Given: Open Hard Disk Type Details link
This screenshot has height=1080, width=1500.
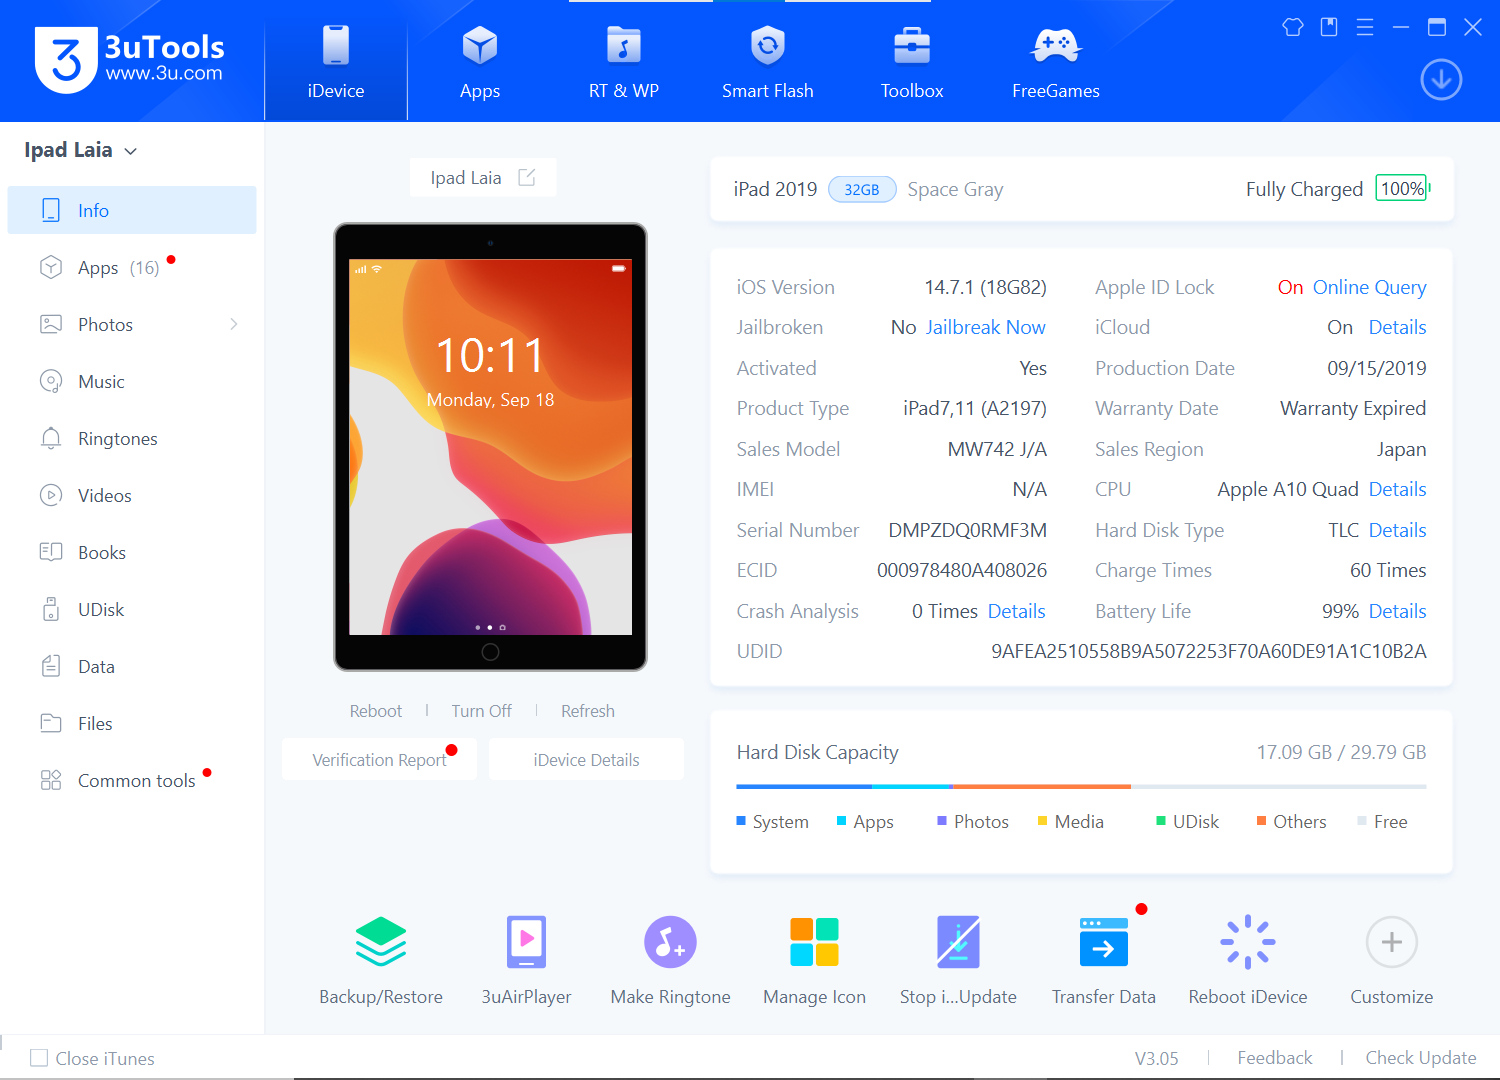Looking at the screenshot, I should [x=1397, y=530].
